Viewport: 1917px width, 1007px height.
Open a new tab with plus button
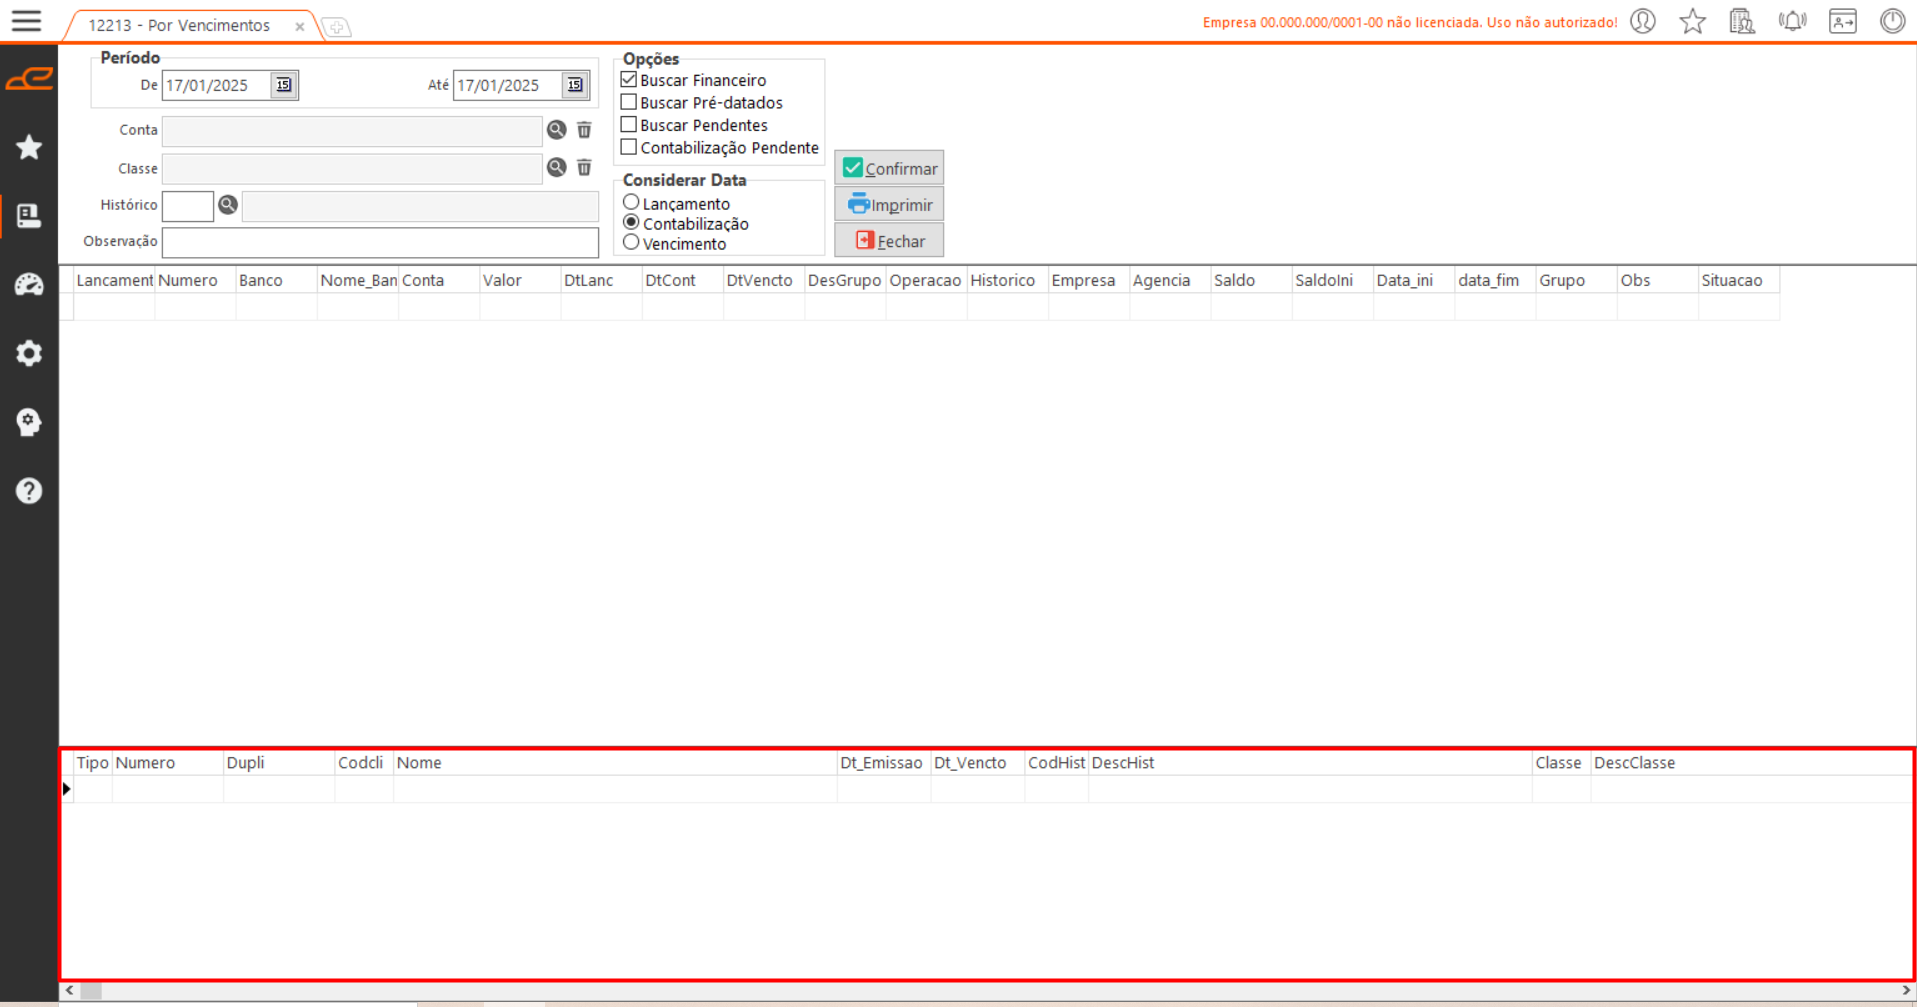point(337,27)
